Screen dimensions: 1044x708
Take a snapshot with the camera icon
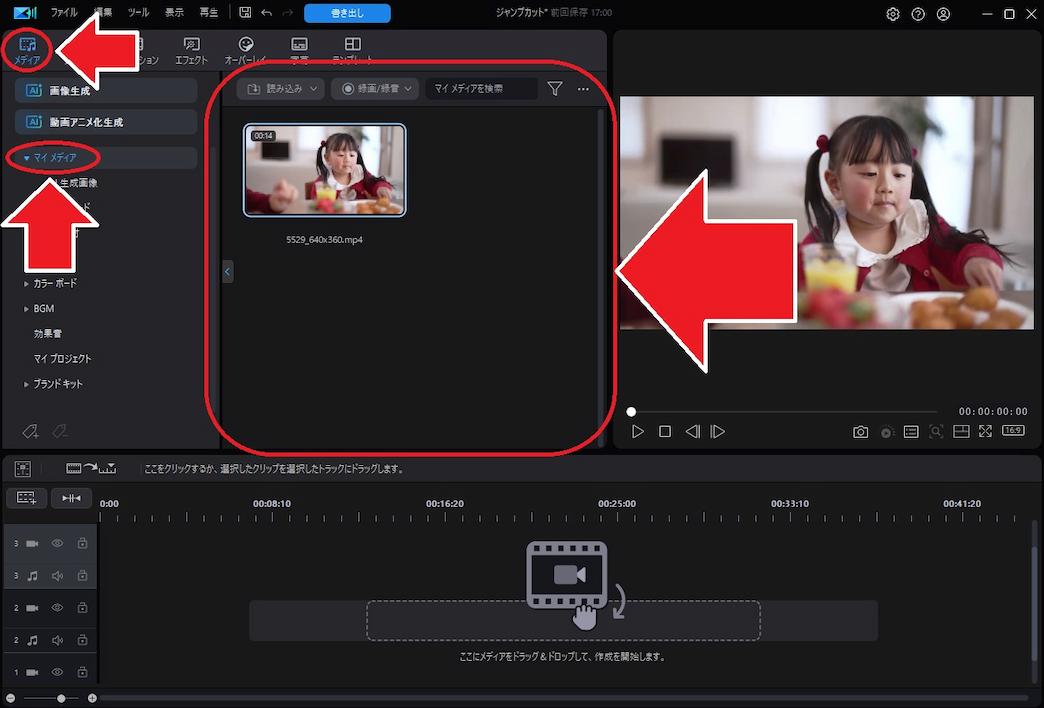pos(860,431)
